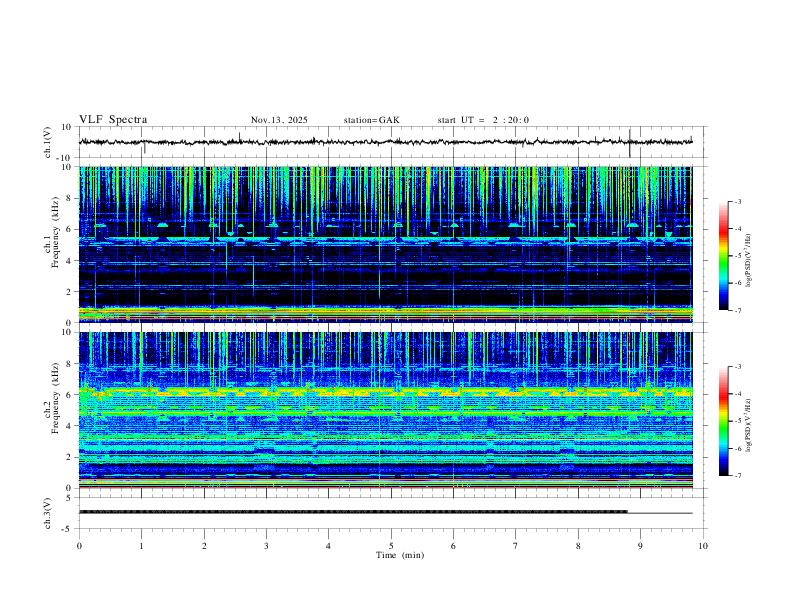Screen dimensions: 792x612
Task: Click the 5 minute tick label
Action: (391, 546)
